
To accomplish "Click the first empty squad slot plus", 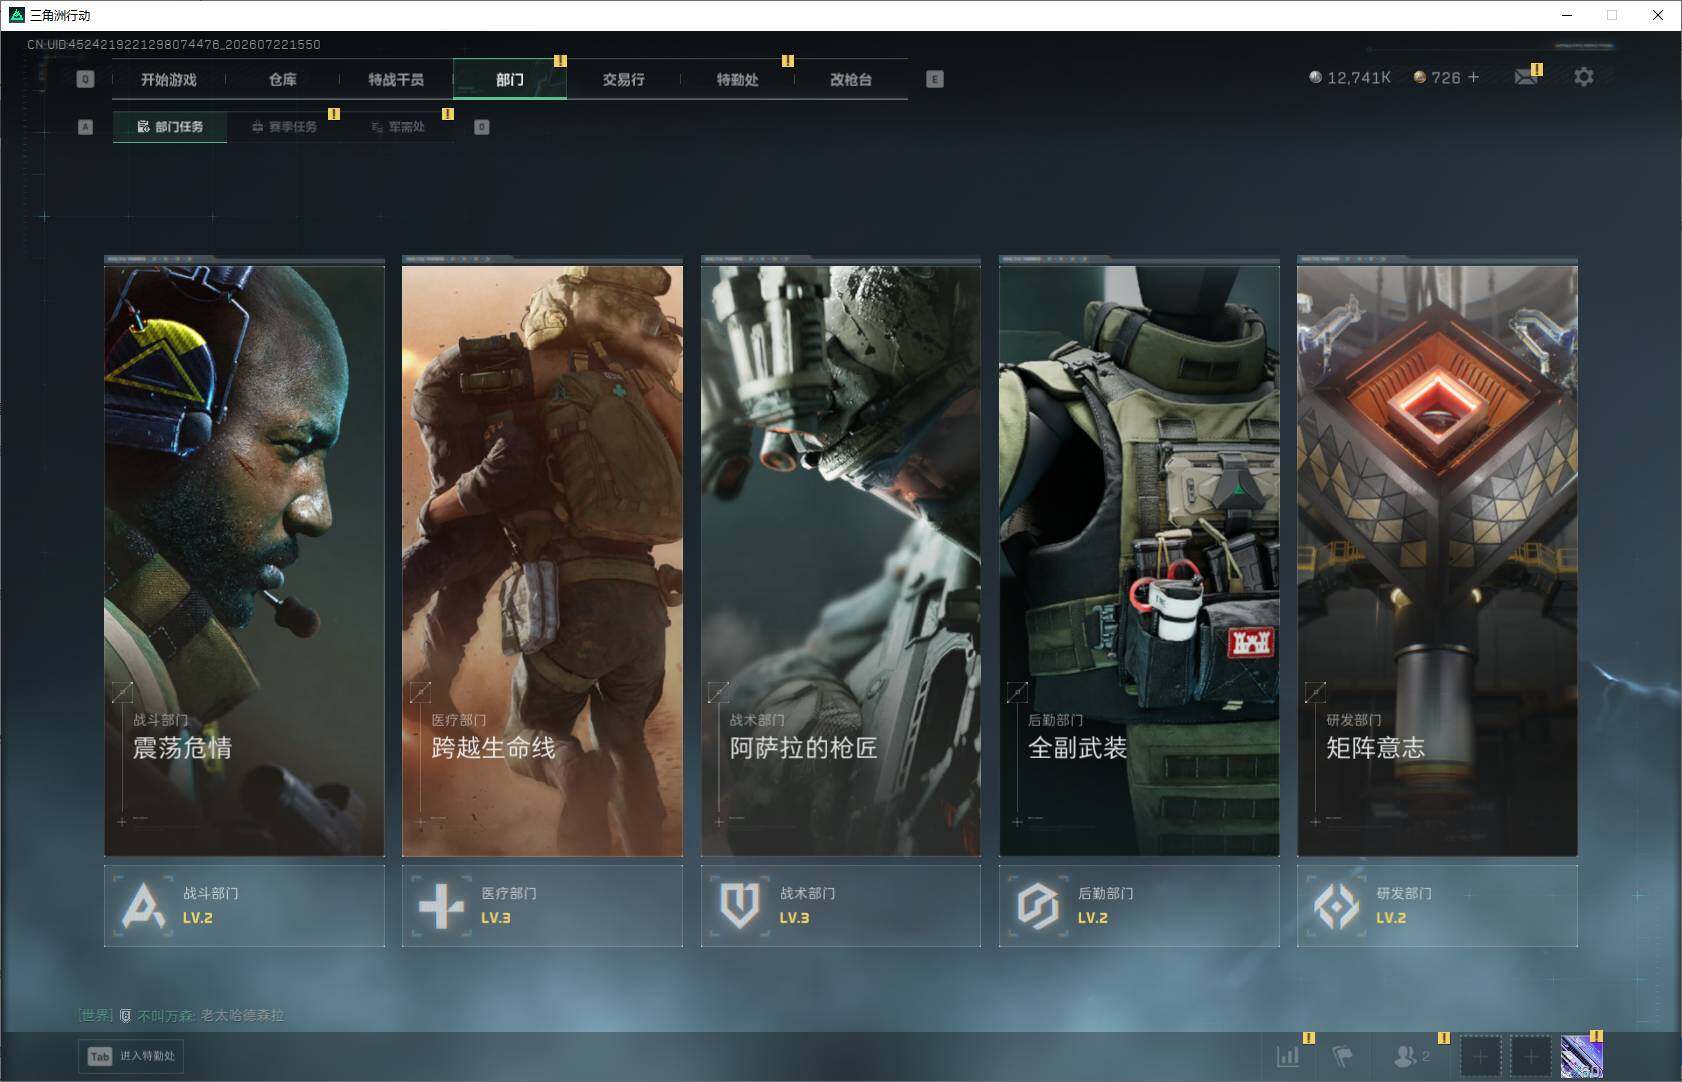I will pyautogui.click(x=1480, y=1056).
